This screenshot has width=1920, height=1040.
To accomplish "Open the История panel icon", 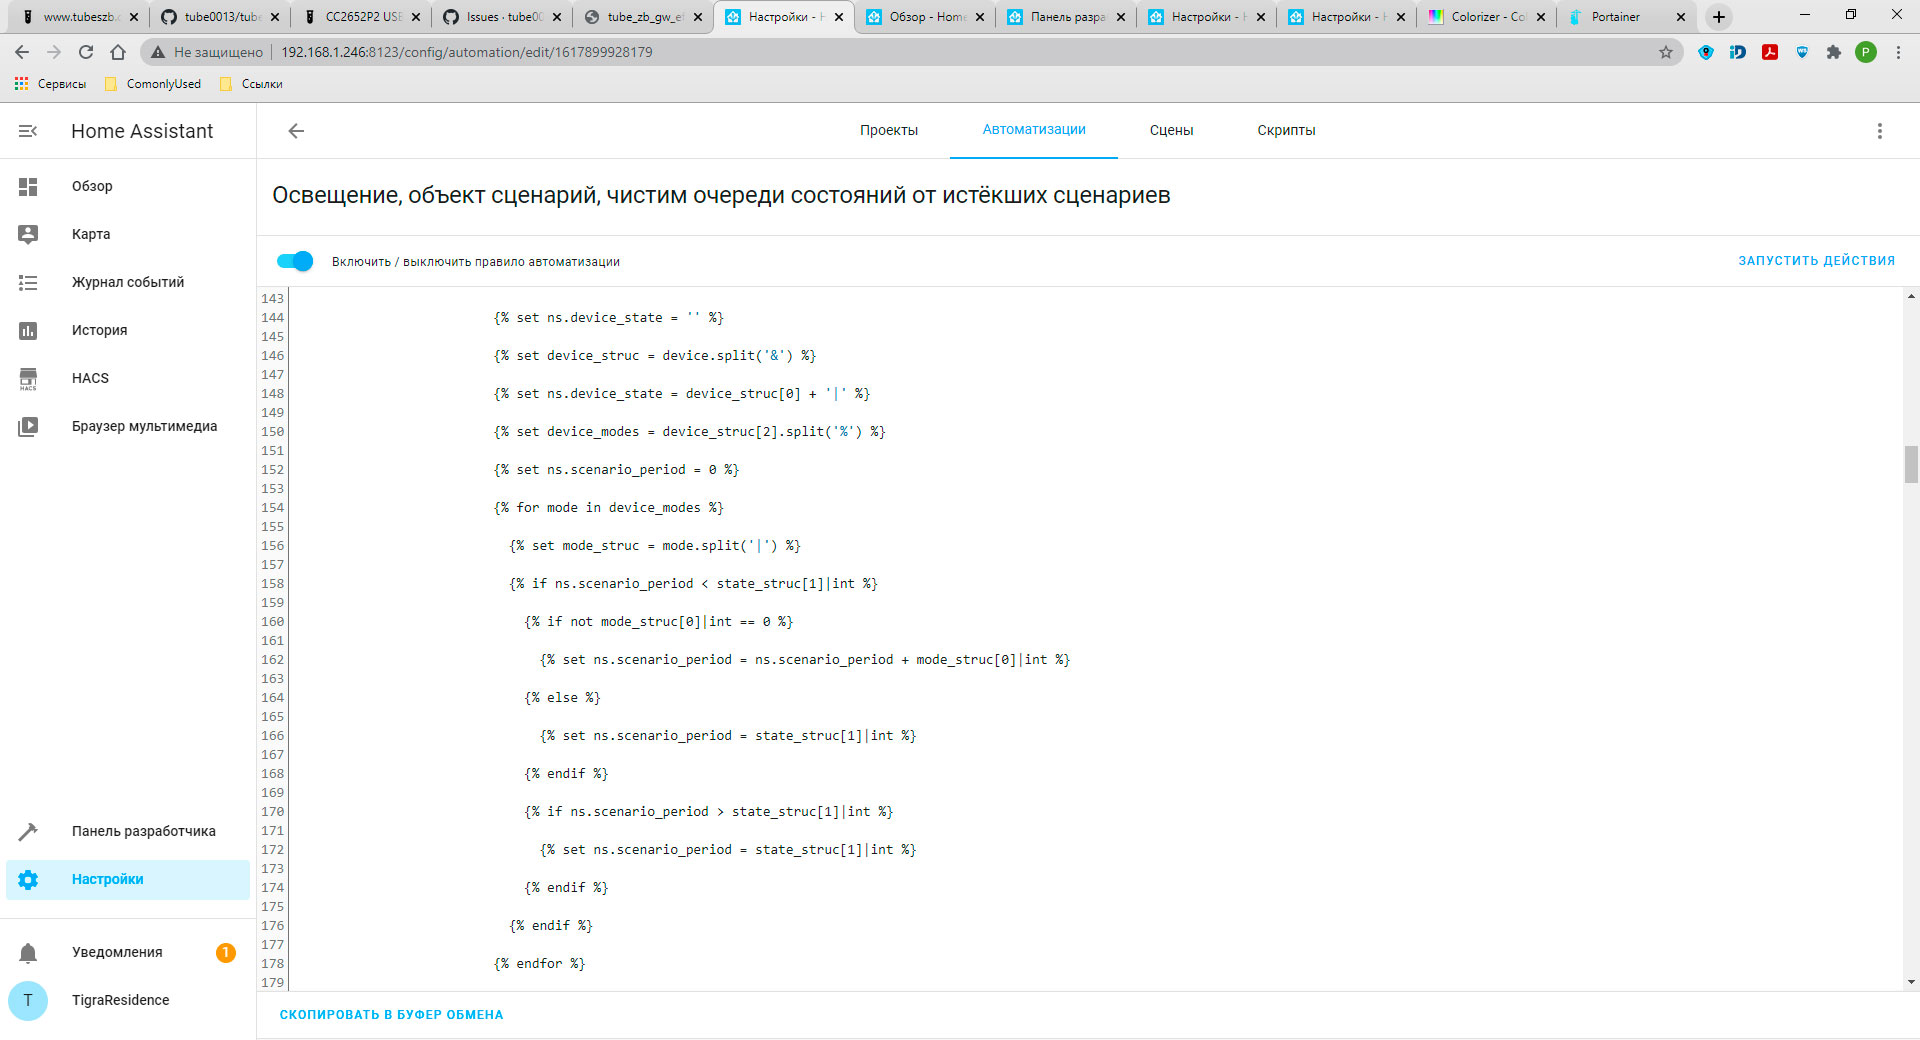I will (28, 330).
